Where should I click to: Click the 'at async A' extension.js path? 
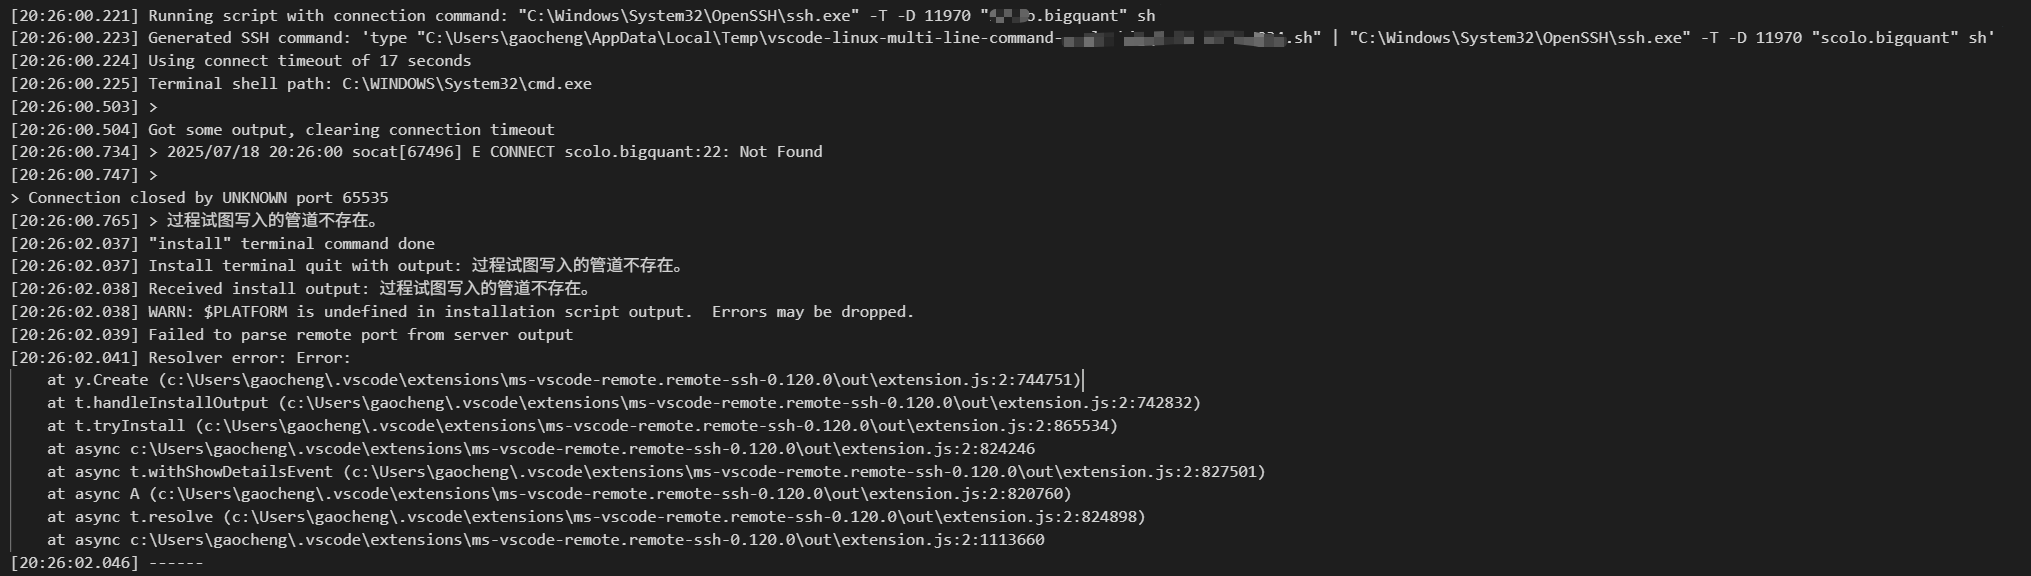(610, 494)
